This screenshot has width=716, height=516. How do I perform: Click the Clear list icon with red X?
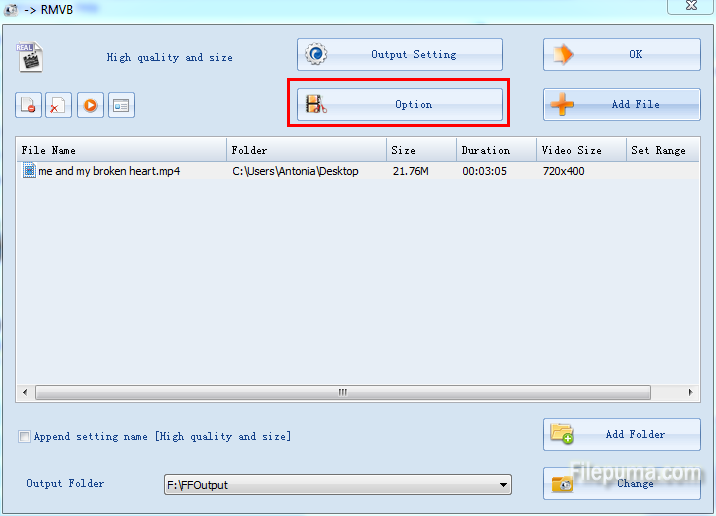point(59,104)
